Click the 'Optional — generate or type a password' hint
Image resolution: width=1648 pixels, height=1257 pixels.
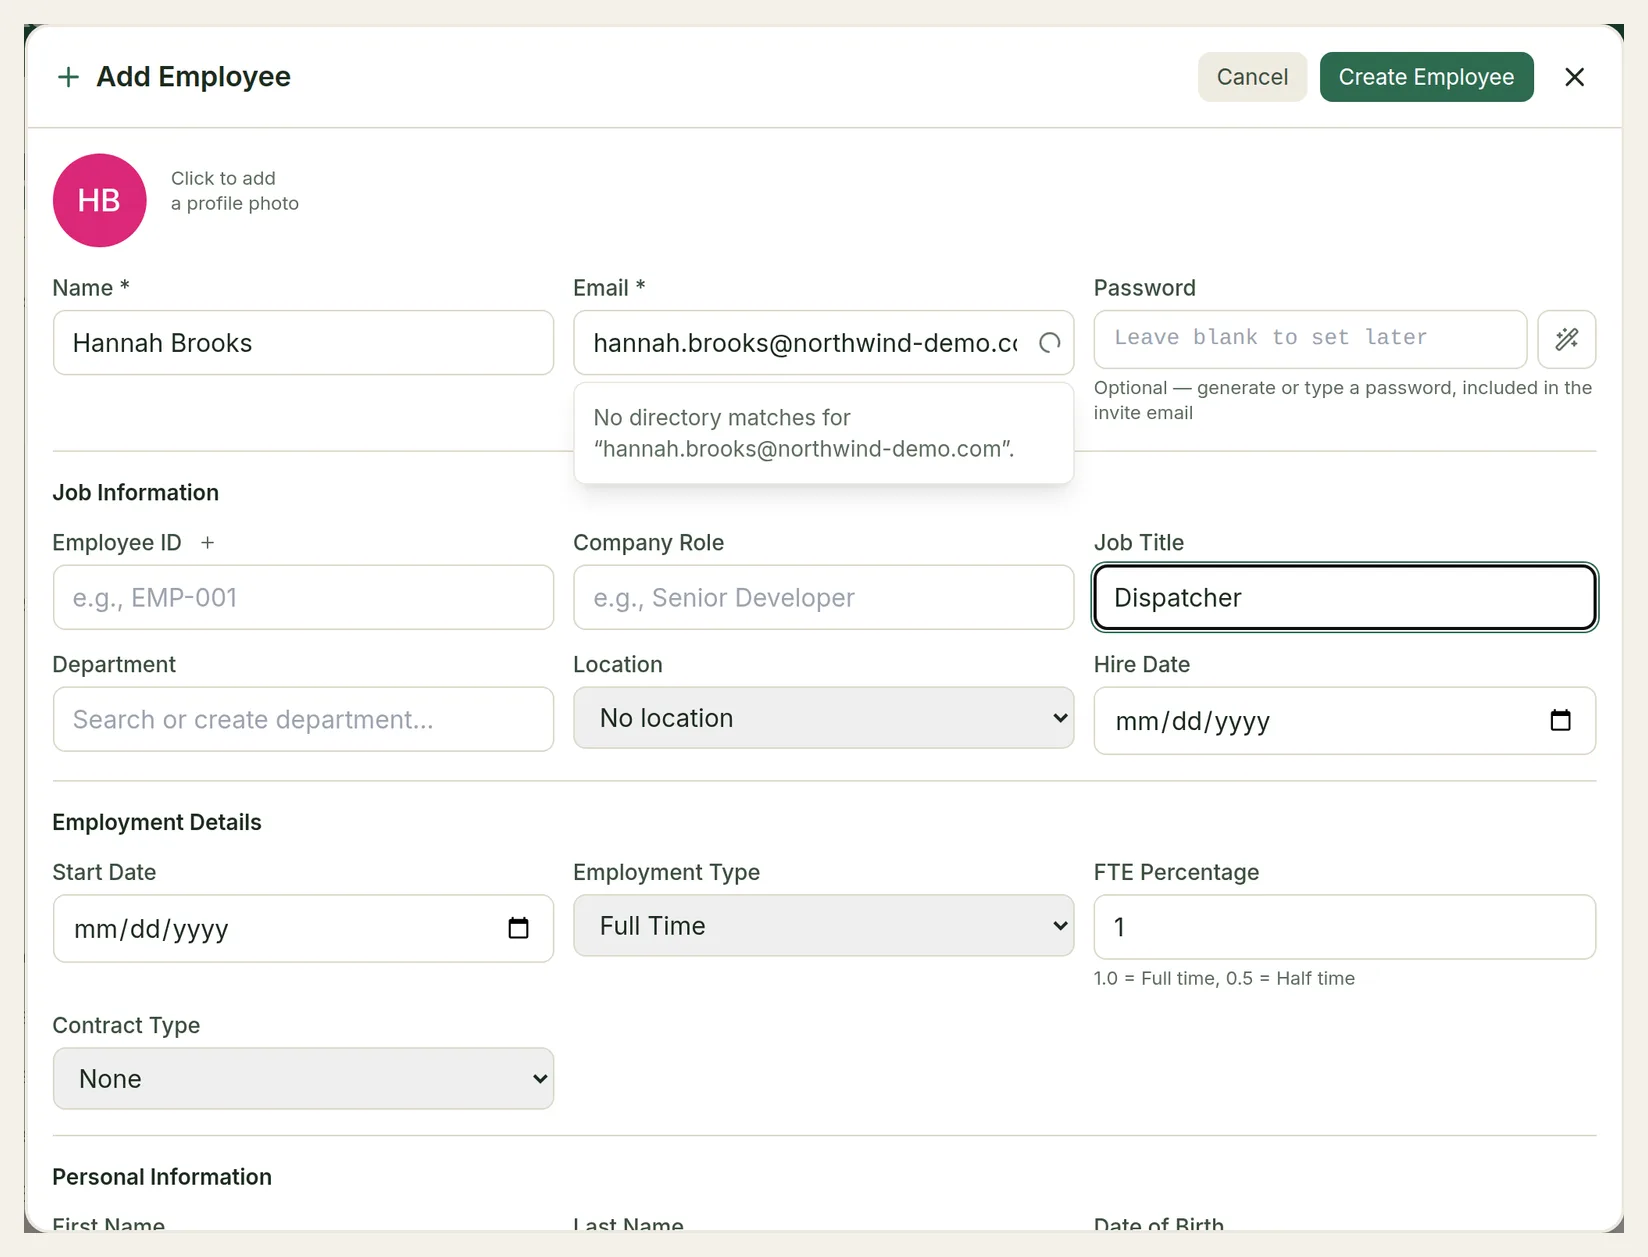(1343, 400)
